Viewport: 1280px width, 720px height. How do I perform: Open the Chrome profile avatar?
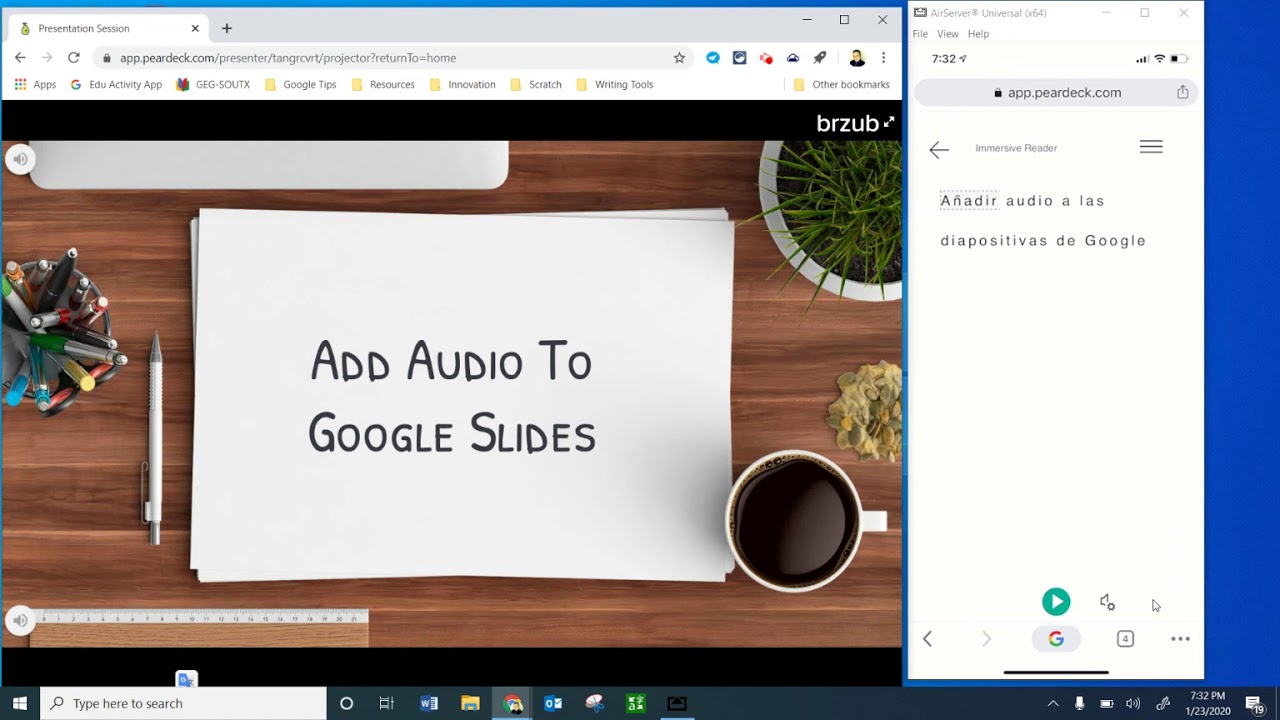pyautogui.click(x=857, y=58)
